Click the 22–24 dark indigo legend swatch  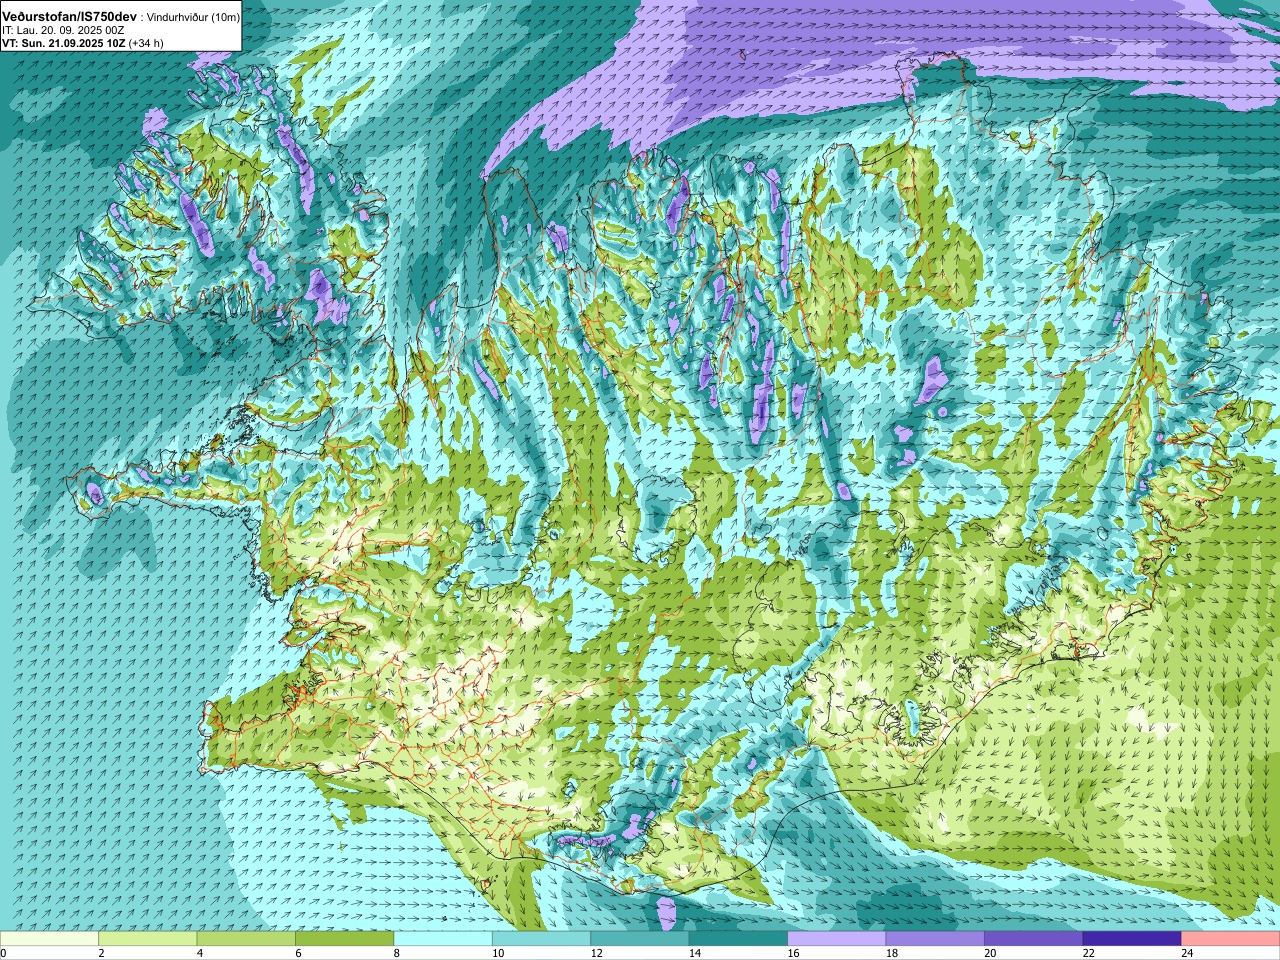[x=1132, y=939]
